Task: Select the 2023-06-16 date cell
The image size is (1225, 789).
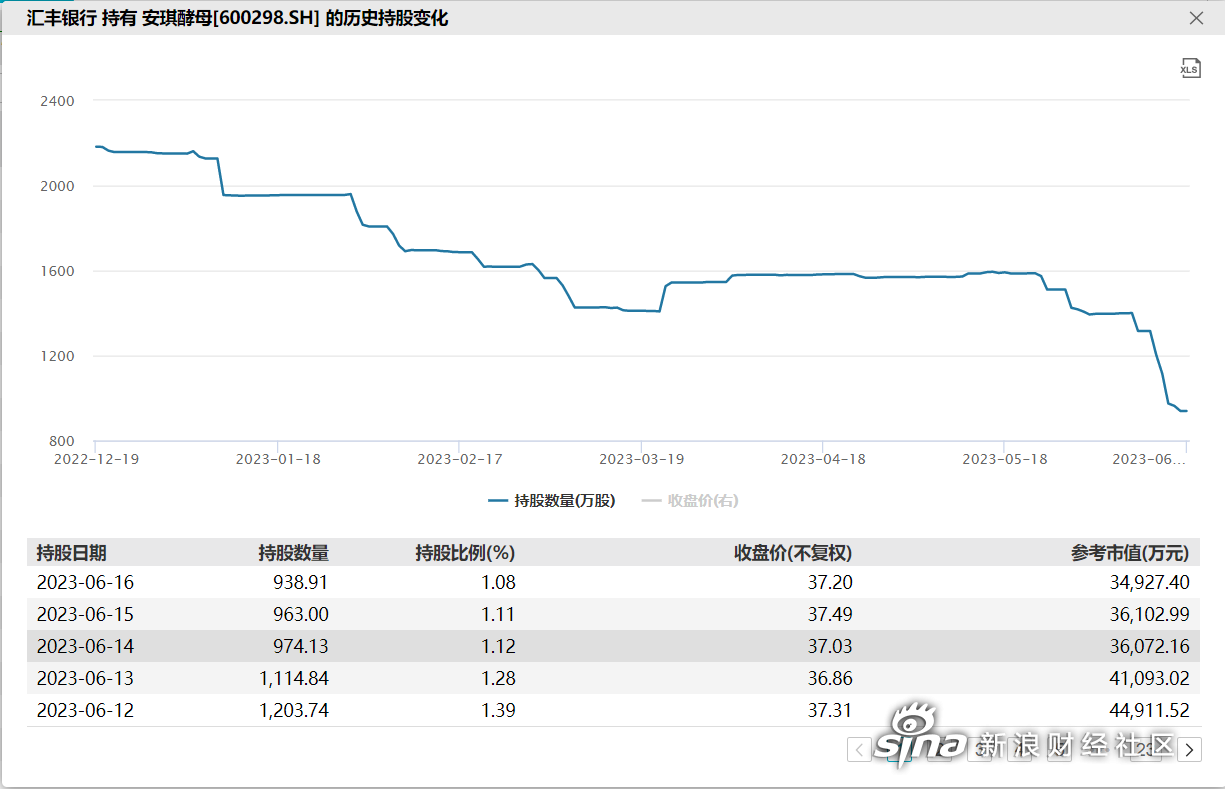Action: (x=85, y=582)
